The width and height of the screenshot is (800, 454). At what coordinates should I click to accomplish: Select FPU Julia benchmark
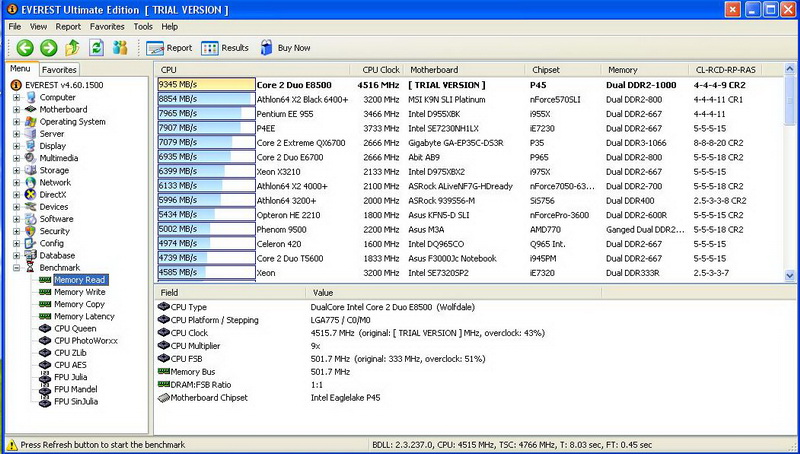70,377
